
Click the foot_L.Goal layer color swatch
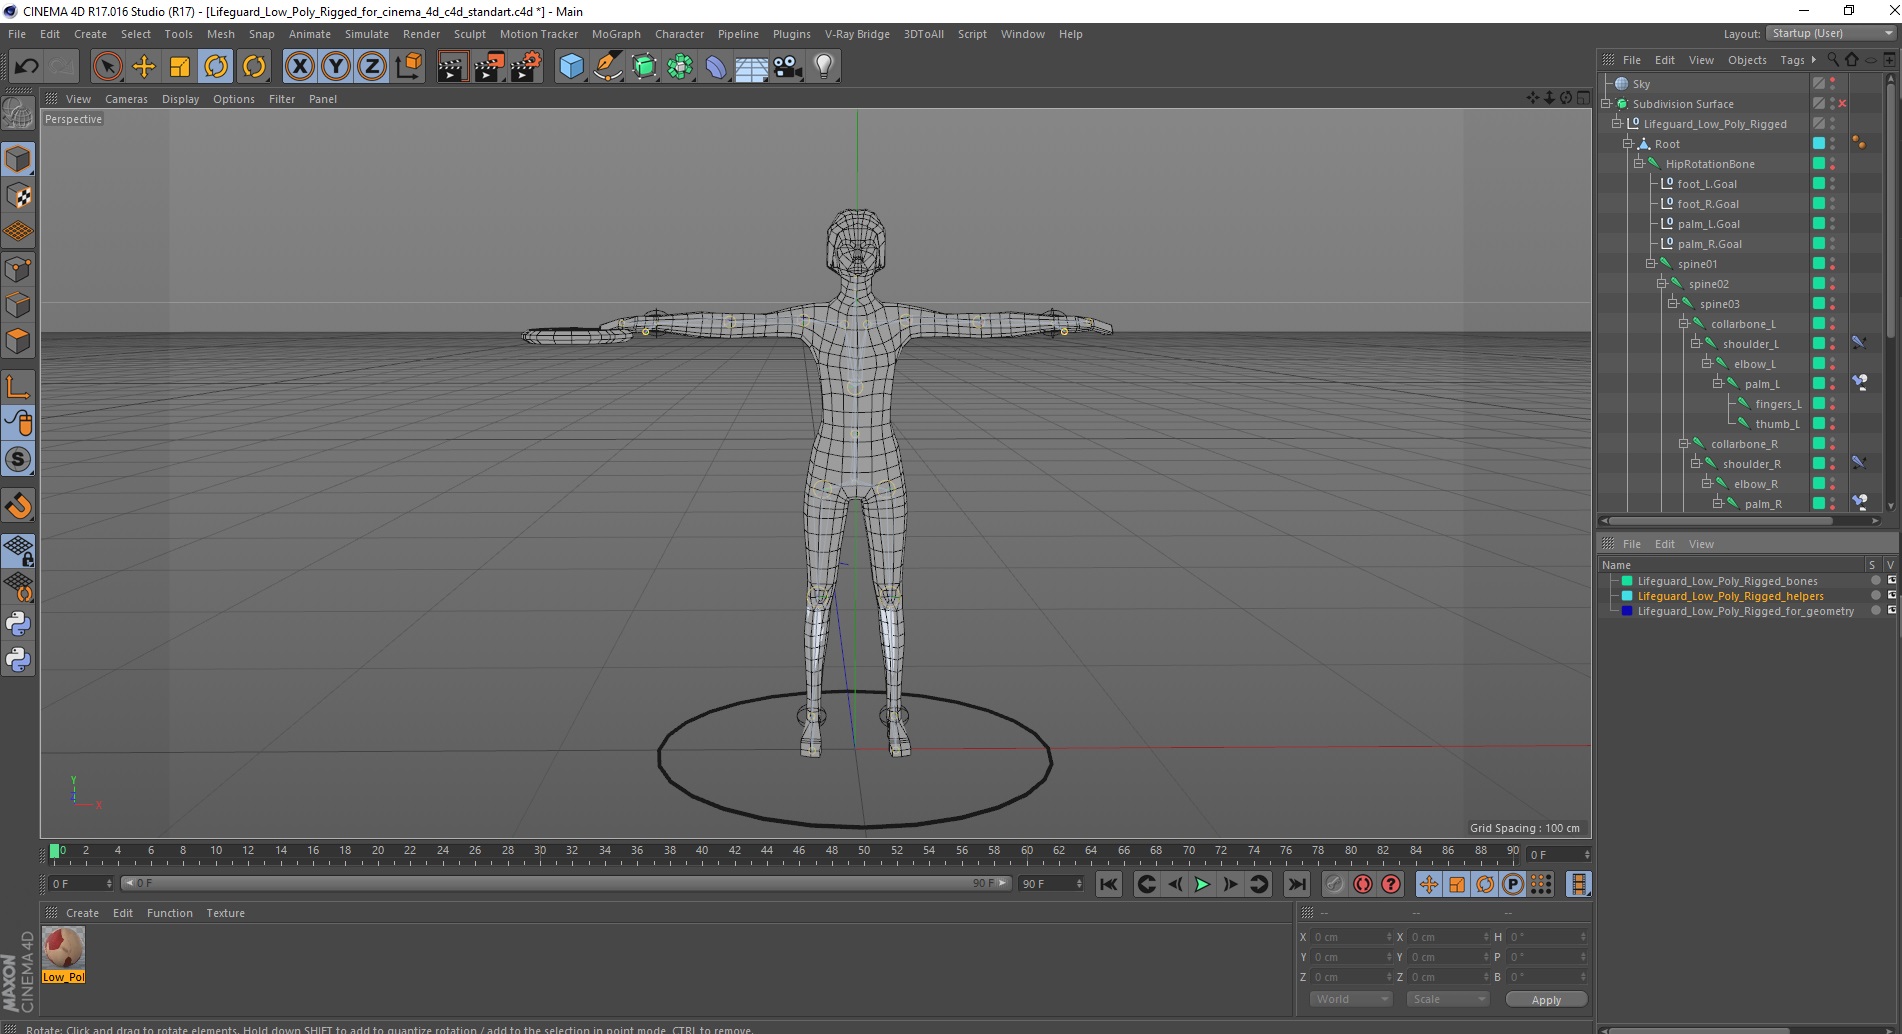[x=1819, y=184]
